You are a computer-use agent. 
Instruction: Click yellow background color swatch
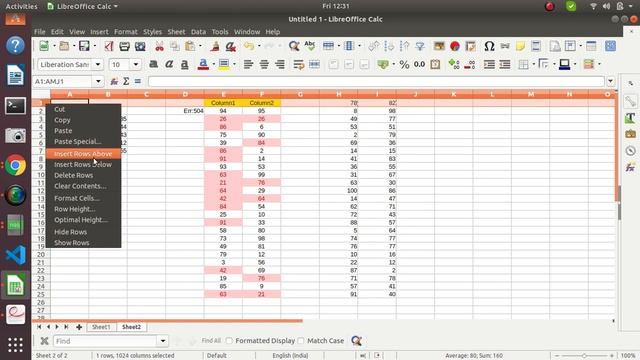click(224, 64)
